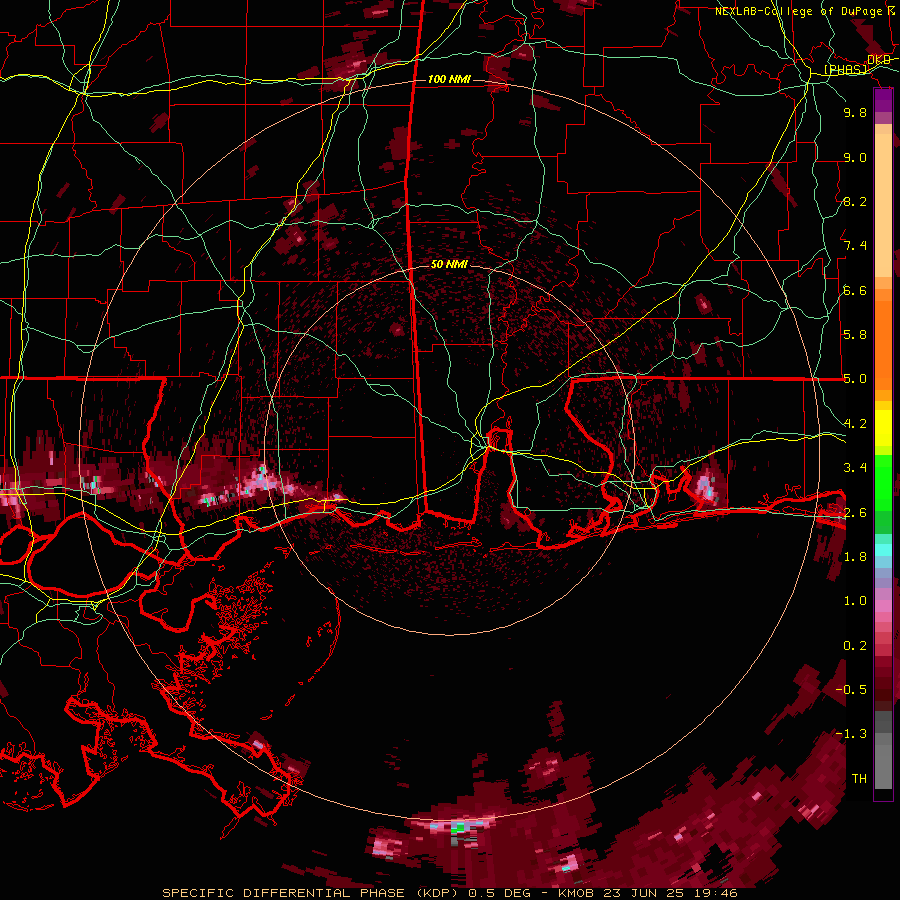This screenshot has height=900, width=900.
Task: Click the "50 NMI" range ring label
Action: coord(449,264)
